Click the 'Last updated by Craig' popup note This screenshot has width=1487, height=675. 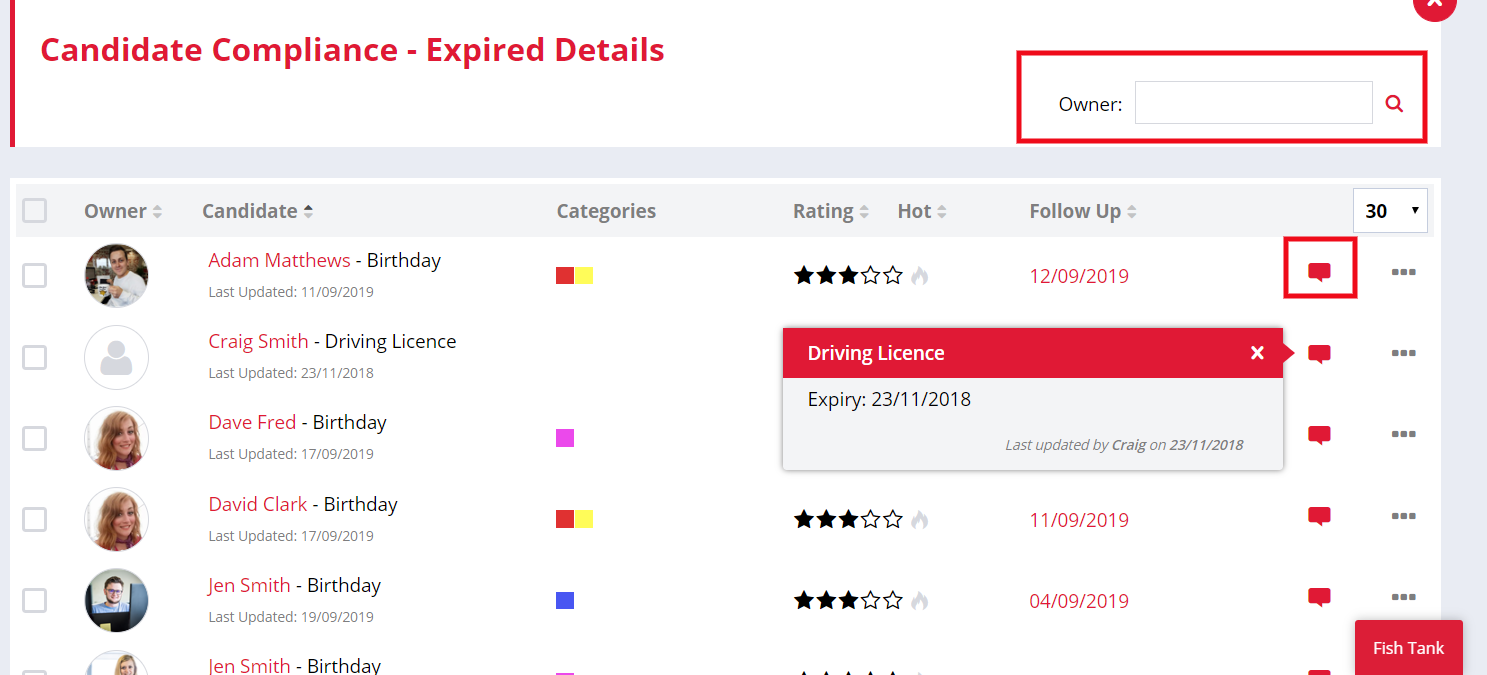1124,445
